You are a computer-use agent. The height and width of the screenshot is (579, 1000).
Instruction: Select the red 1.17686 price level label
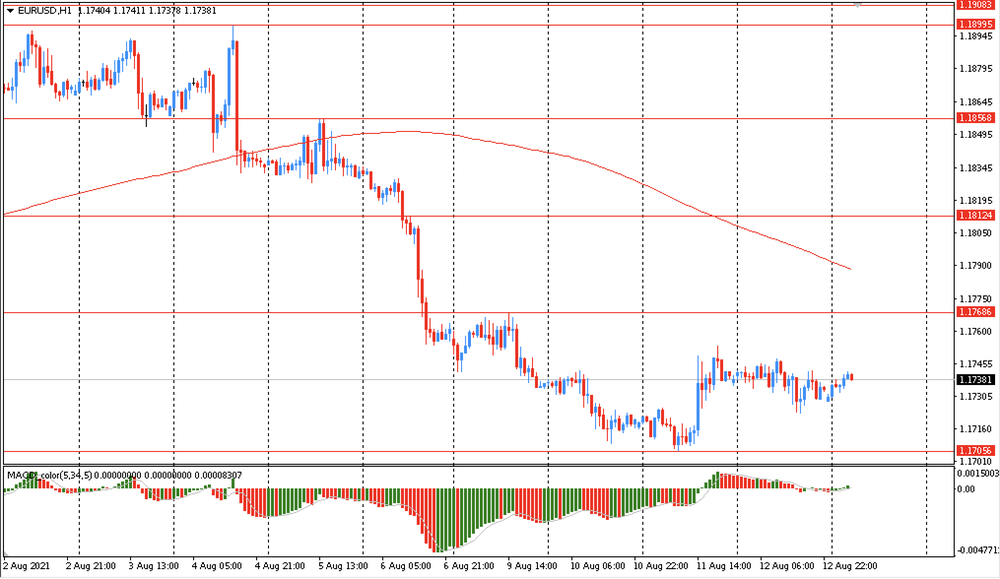pos(976,312)
